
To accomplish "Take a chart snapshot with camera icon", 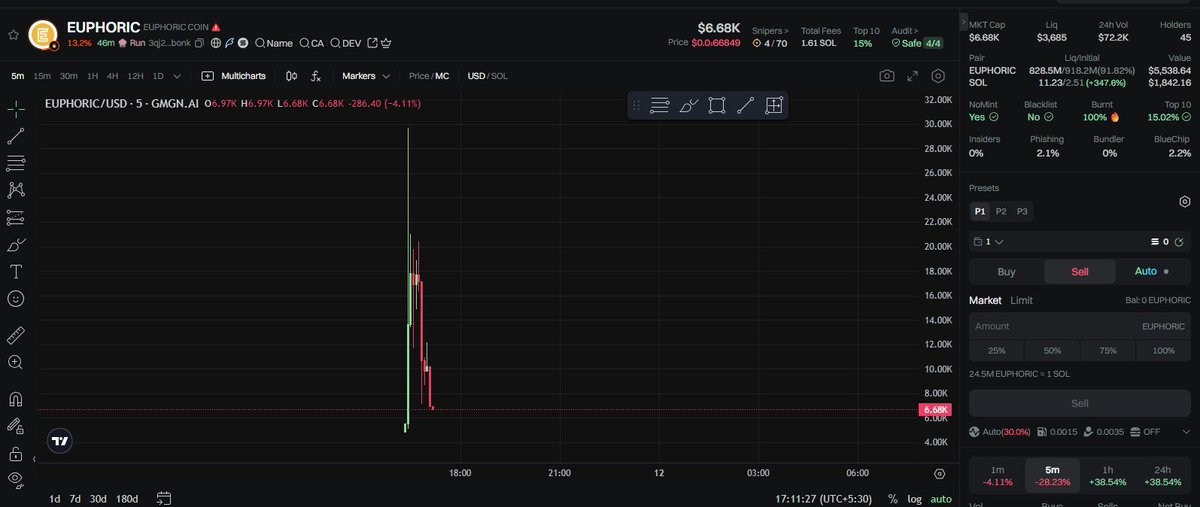I will click(886, 76).
